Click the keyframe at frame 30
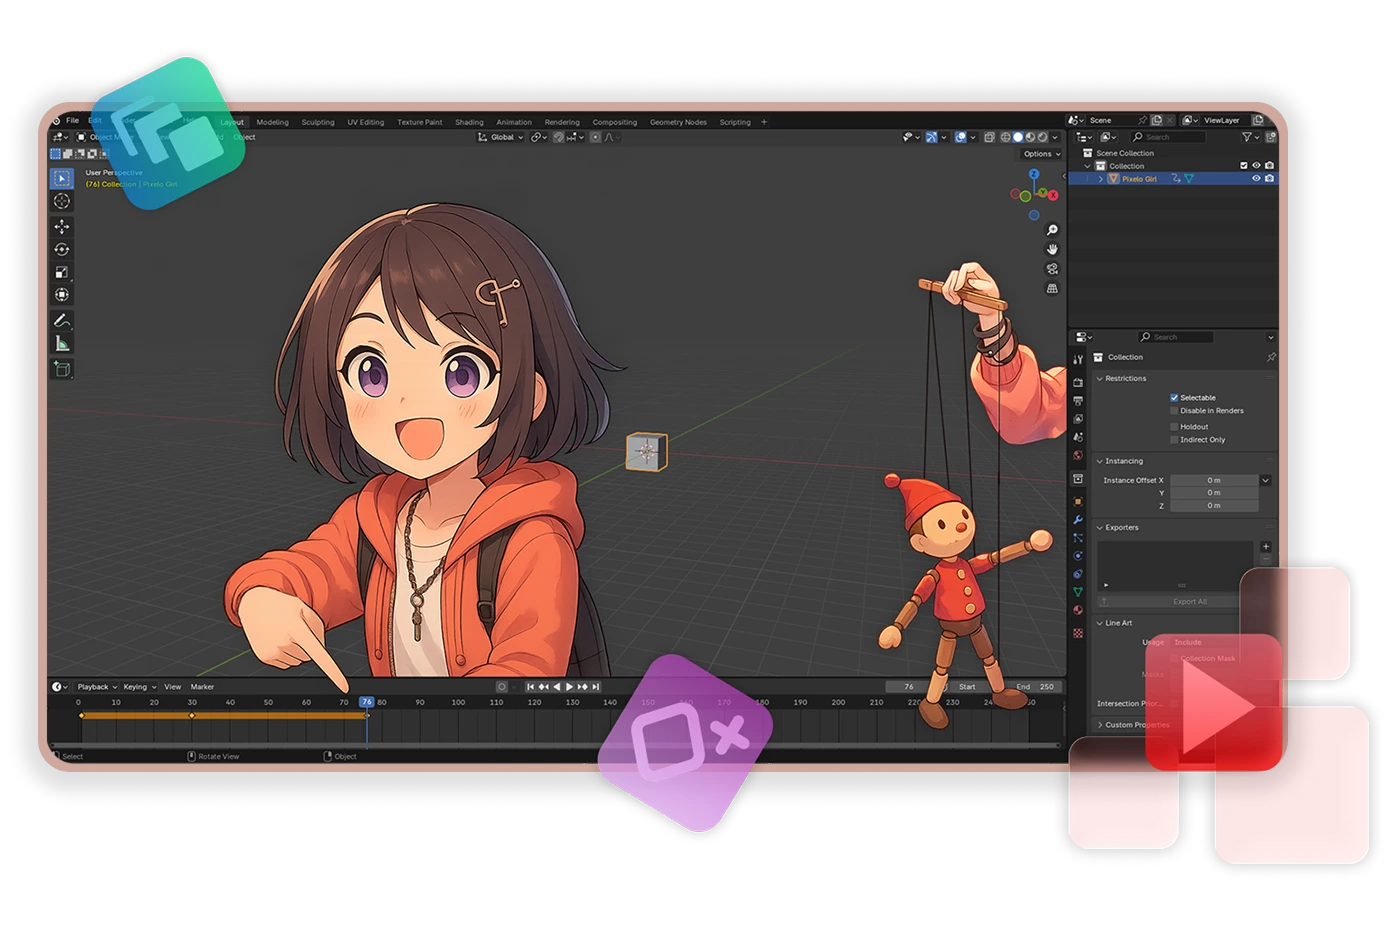The width and height of the screenshot is (1400, 925). [192, 715]
